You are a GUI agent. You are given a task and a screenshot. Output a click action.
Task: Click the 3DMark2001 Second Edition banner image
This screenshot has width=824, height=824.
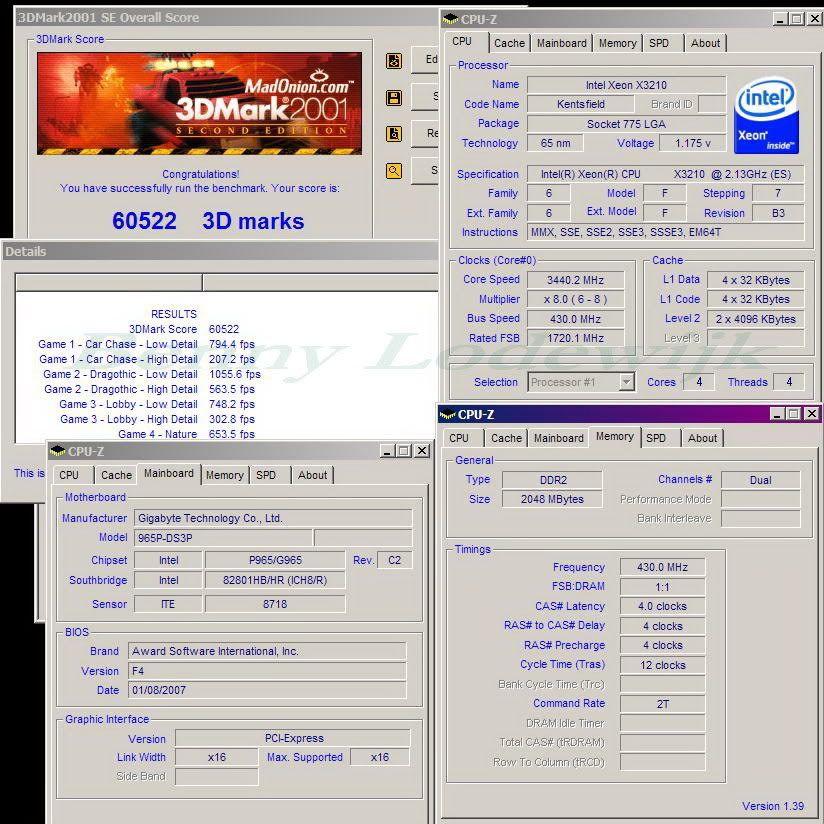pos(199,103)
